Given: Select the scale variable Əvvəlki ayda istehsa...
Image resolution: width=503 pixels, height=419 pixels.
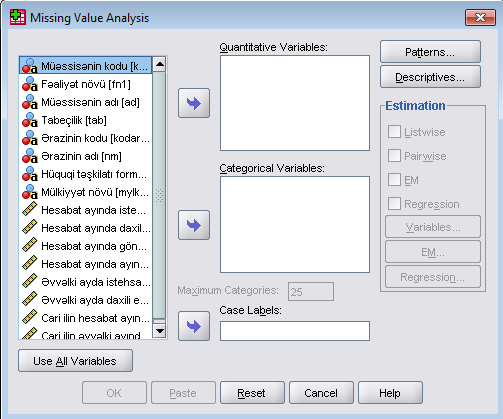Looking at the screenshot, I should point(86,282).
